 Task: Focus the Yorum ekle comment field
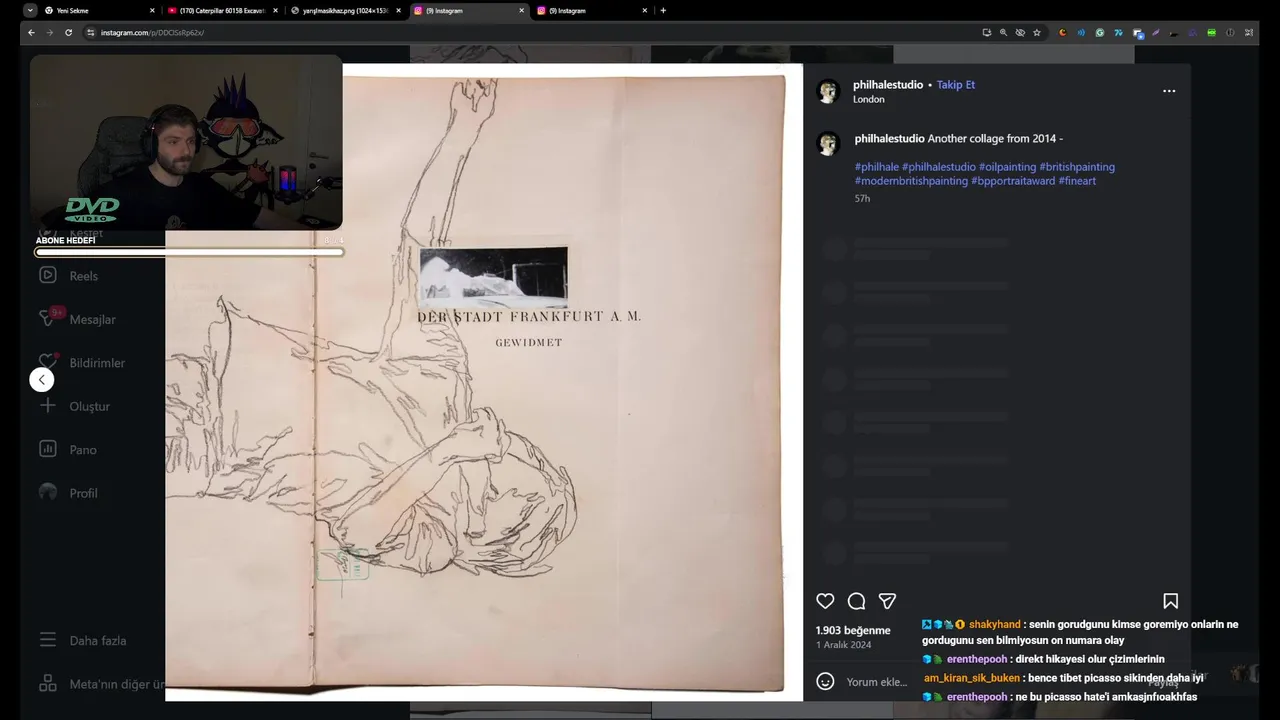[877, 682]
